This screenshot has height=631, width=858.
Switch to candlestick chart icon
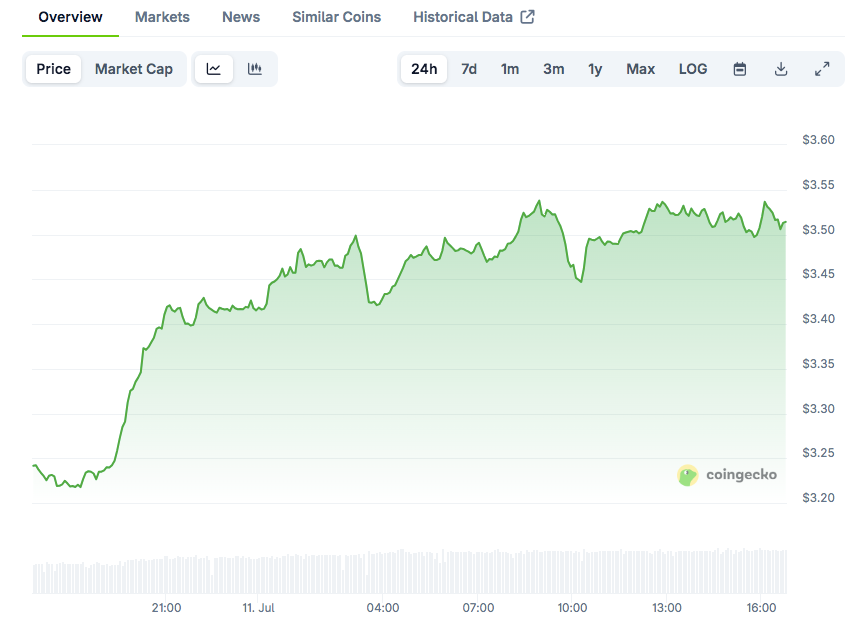(254, 69)
